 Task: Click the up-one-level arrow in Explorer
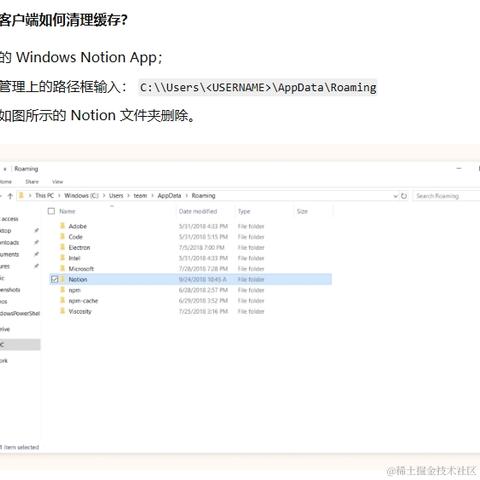point(10,196)
